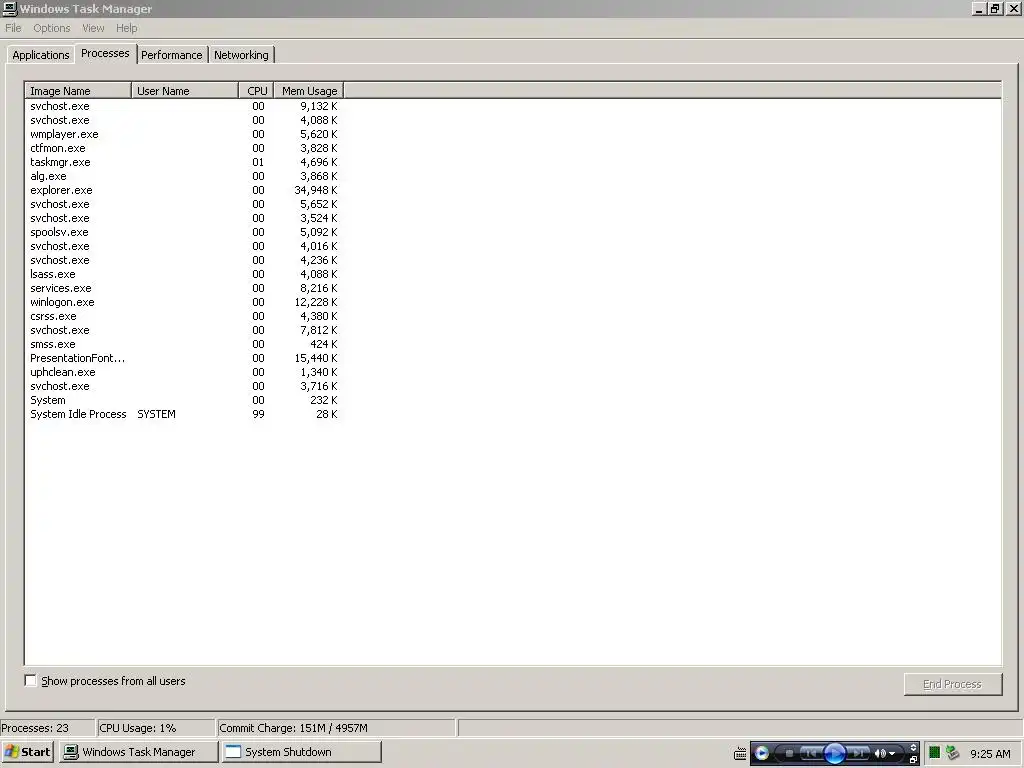The image size is (1024, 768).
Task: Sort by Image Name column header
Action: pos(78,91)
